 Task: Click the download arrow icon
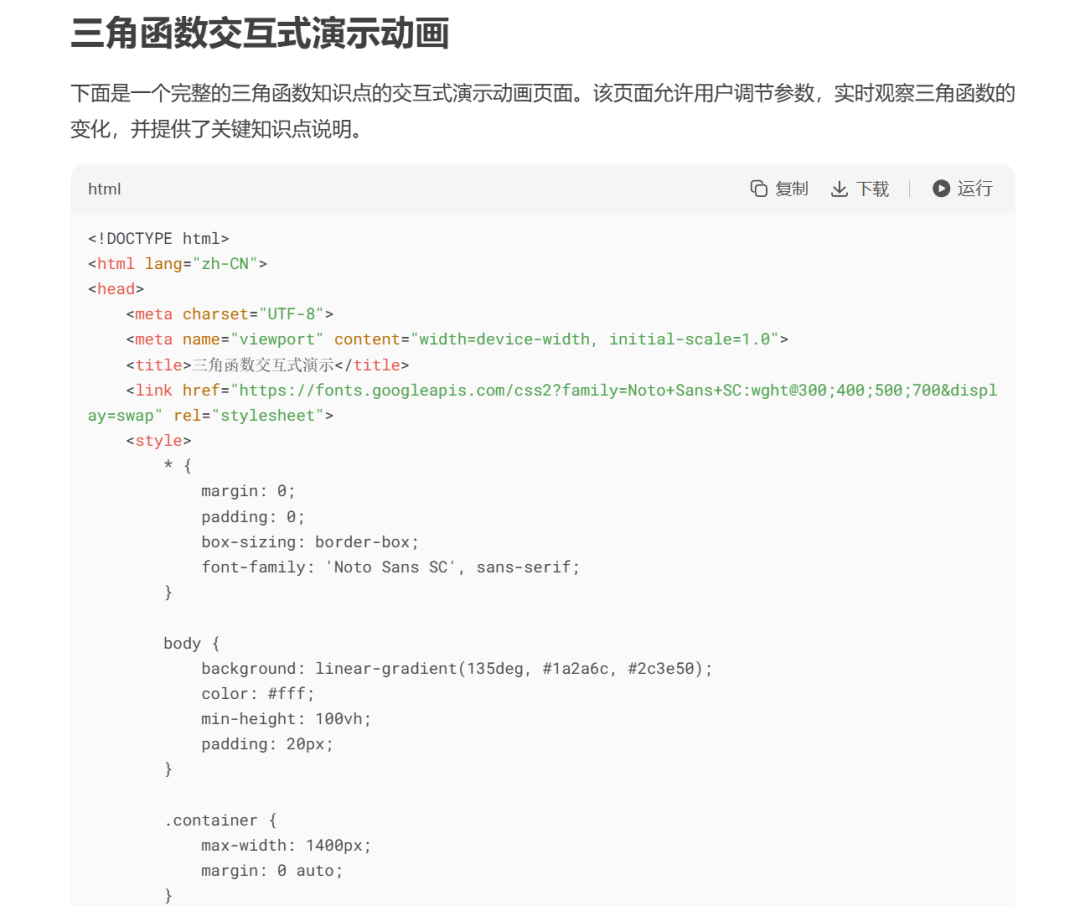(x=839, y=189)
